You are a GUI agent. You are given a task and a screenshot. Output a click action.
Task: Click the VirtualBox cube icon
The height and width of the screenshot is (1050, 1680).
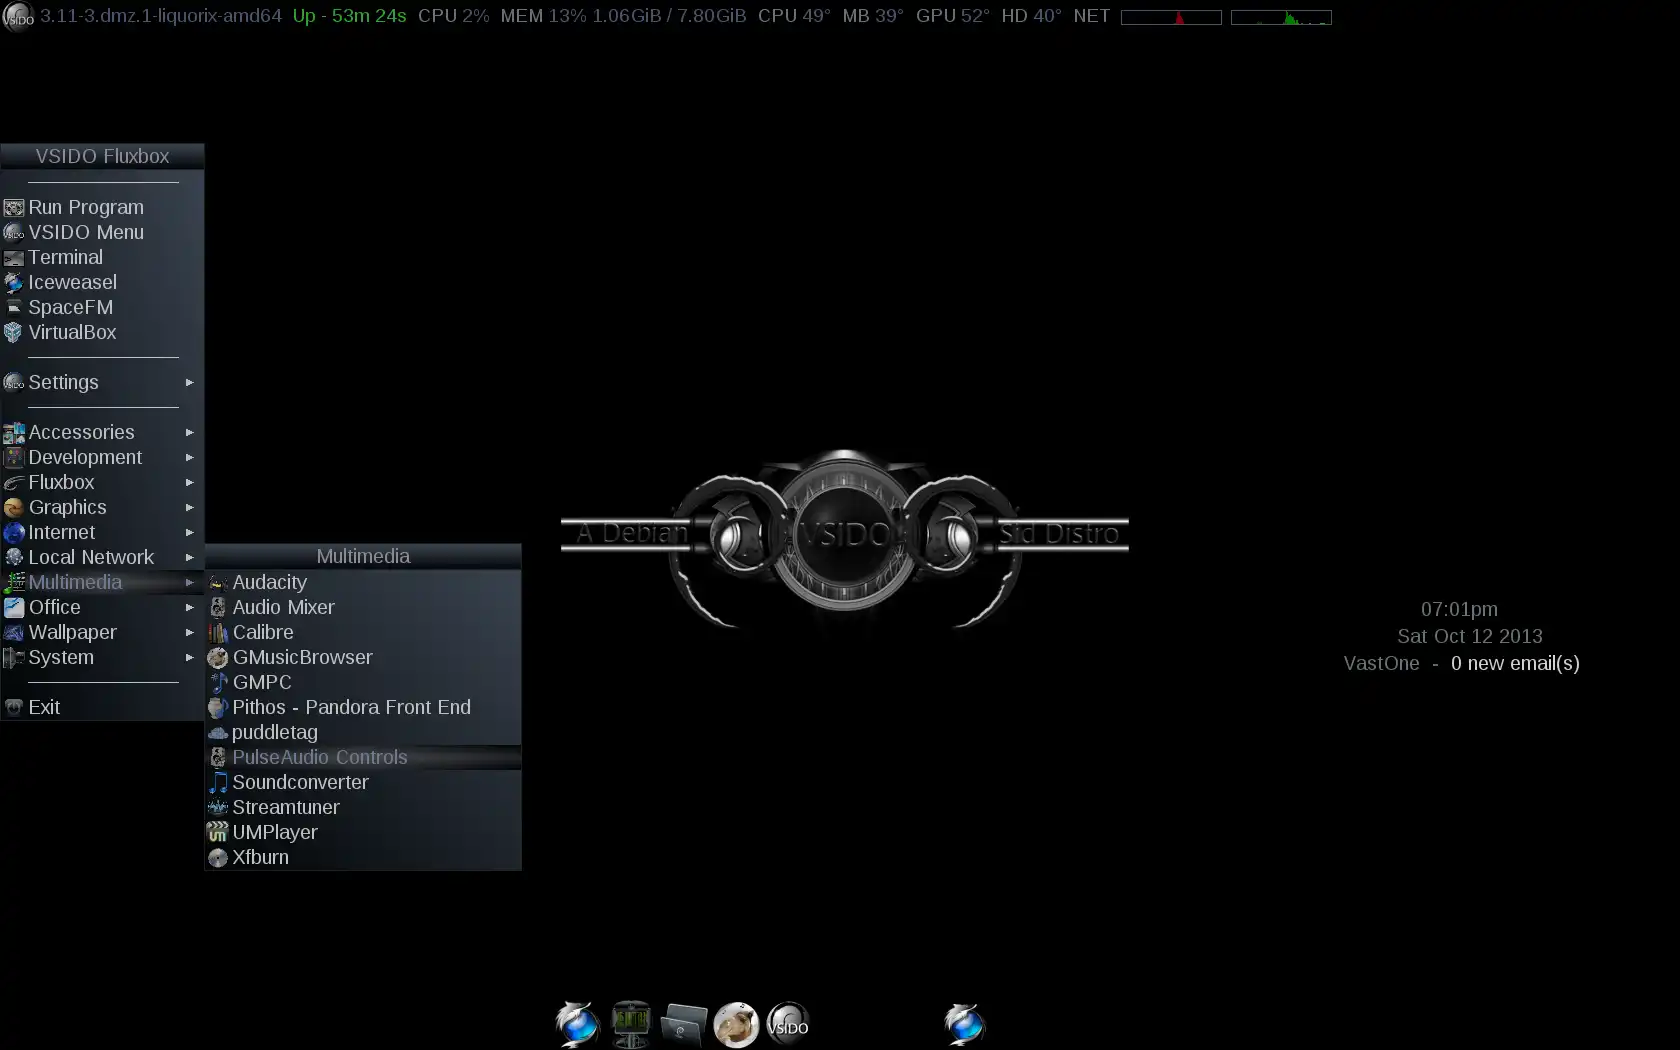[14, 333]
